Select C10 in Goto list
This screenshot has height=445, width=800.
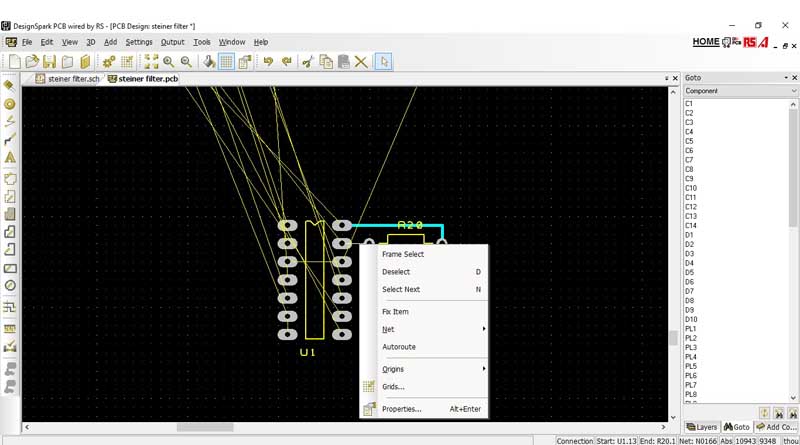point(691,188)
